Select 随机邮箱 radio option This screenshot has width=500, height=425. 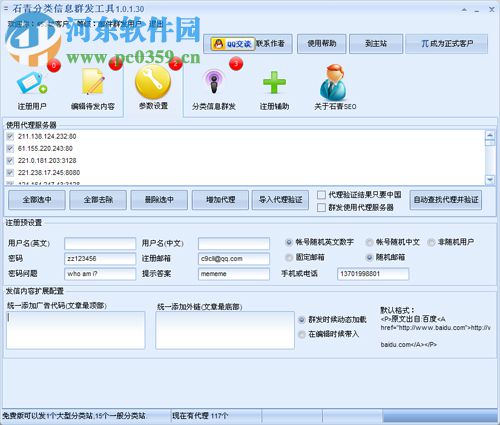(369, 257)
